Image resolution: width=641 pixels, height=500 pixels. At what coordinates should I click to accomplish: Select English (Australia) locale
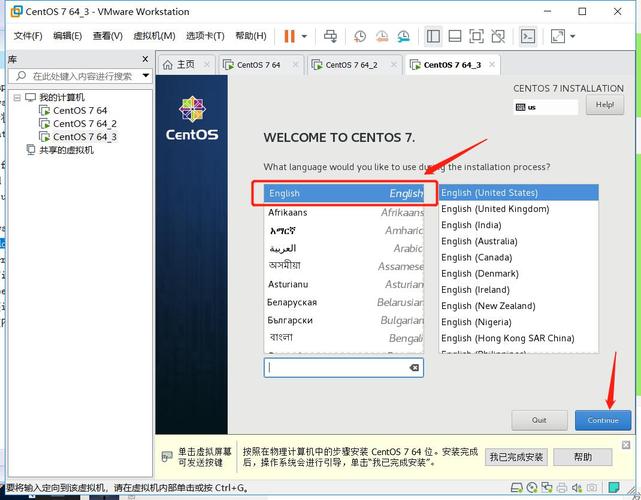tap(518, 241)
